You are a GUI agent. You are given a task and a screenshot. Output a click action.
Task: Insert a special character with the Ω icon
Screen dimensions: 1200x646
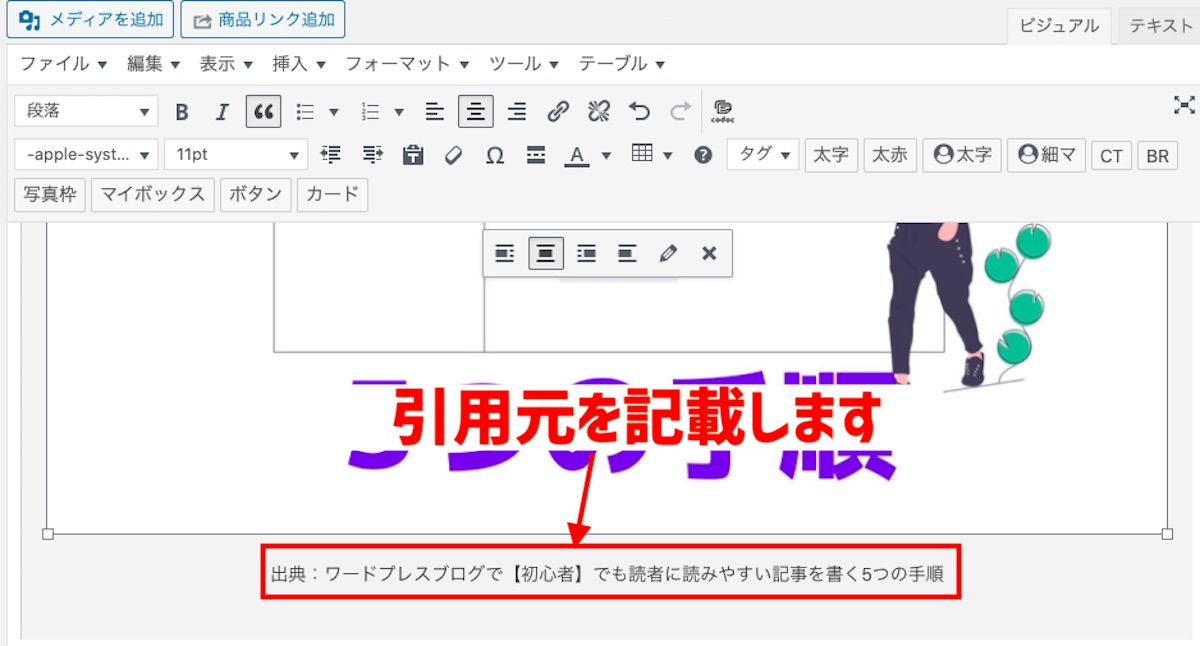pyautogui.click(x=494, y=155)
